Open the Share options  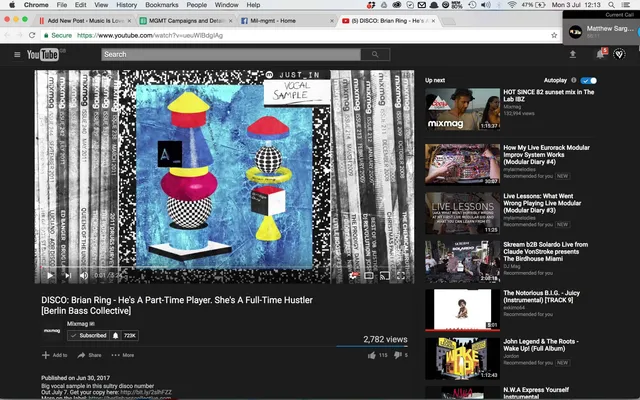(89, 355)
